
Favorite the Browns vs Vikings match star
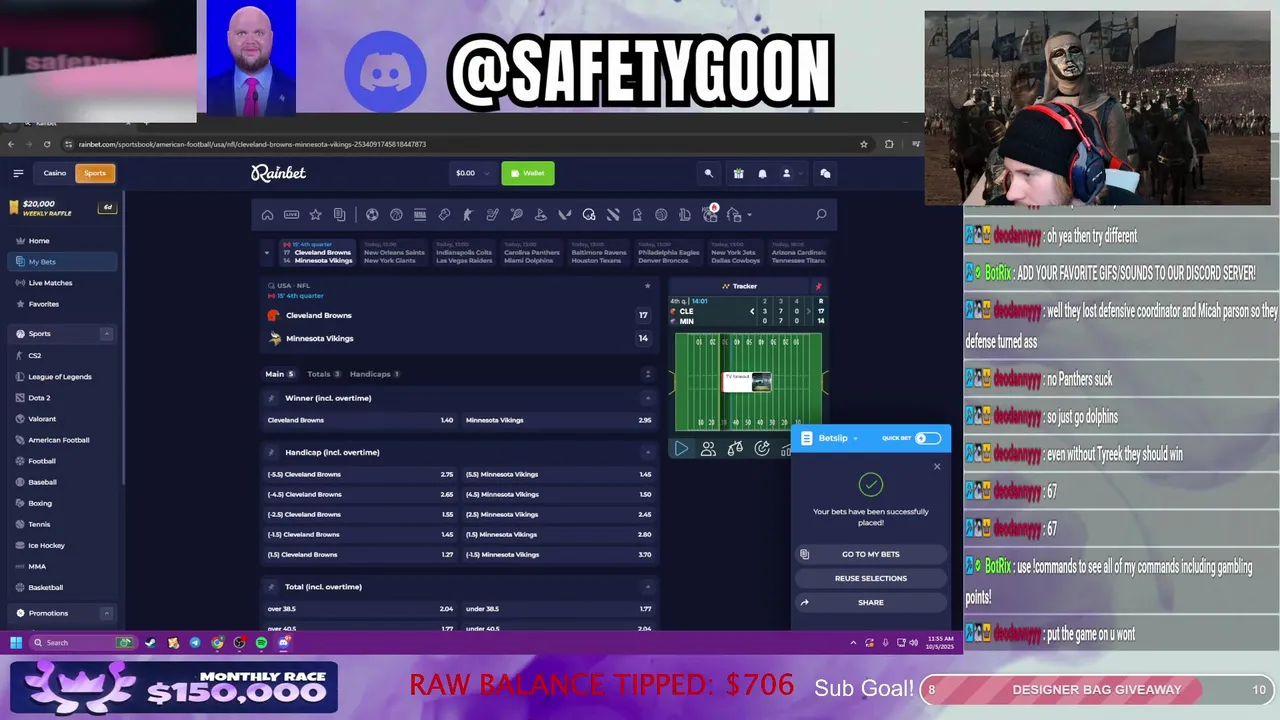point(647,286)
